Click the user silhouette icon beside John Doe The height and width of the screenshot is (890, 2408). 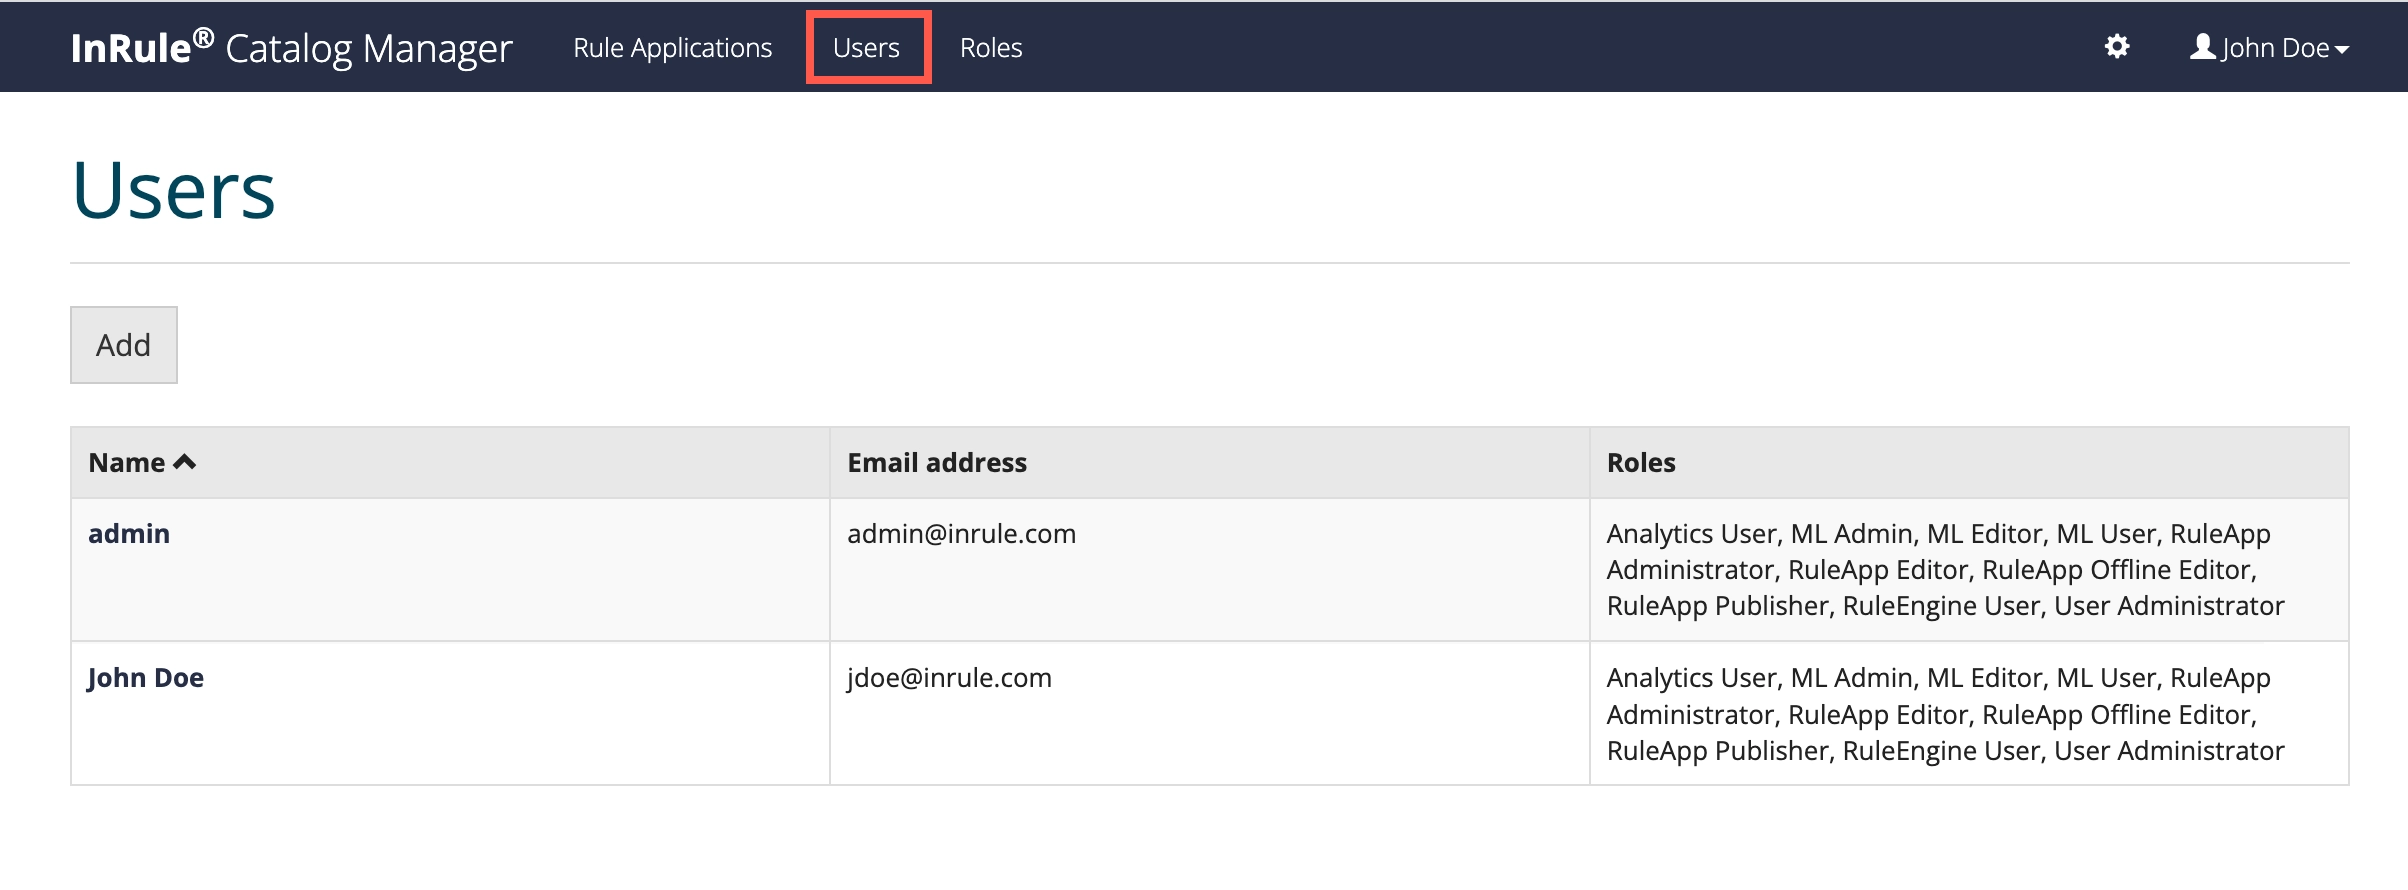2202,47
